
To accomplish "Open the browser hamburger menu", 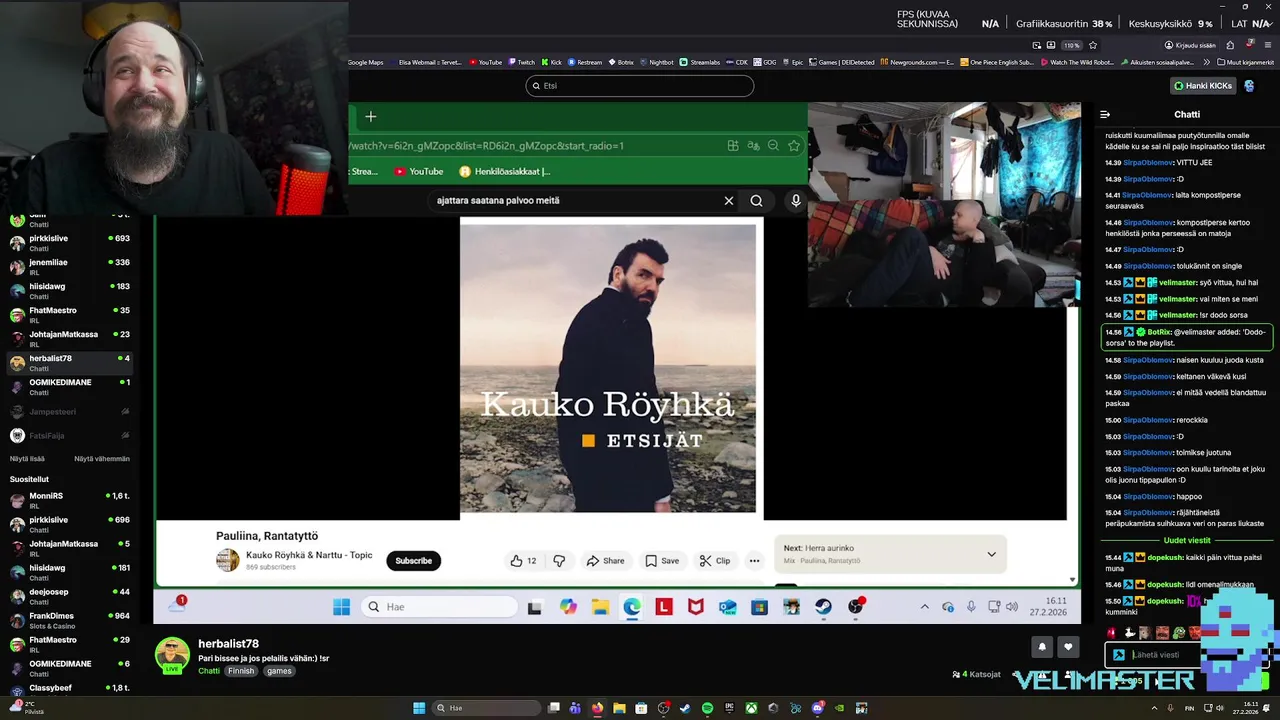I will click(x=1267, y=45).
